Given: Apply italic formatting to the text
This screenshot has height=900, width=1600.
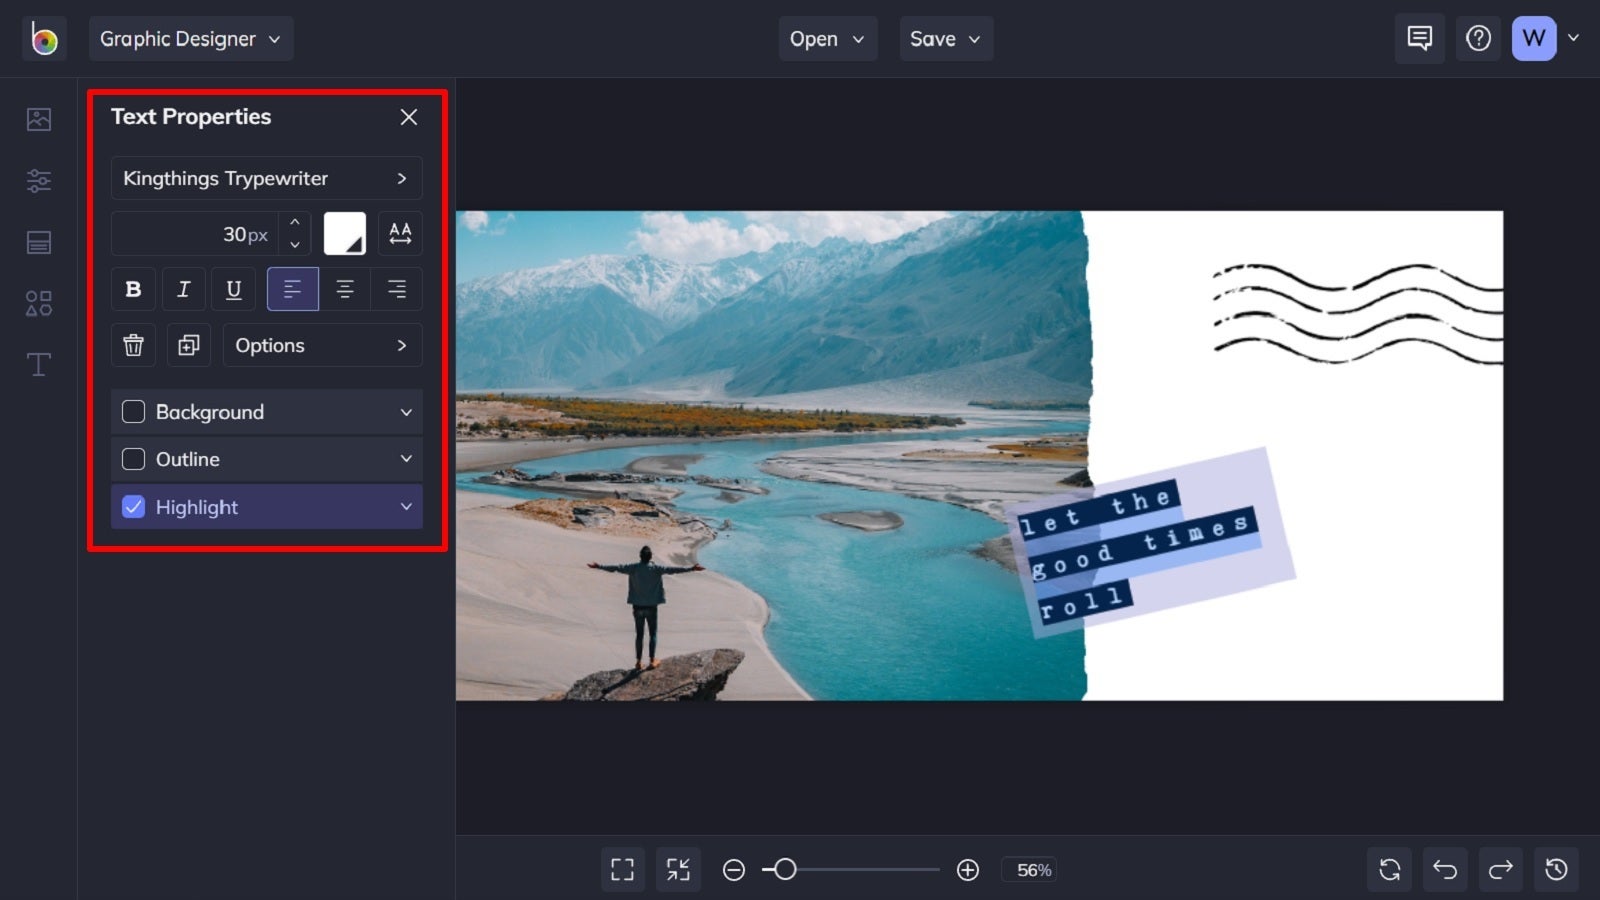Looking at the screenshot, I should [x=183, y=289].
